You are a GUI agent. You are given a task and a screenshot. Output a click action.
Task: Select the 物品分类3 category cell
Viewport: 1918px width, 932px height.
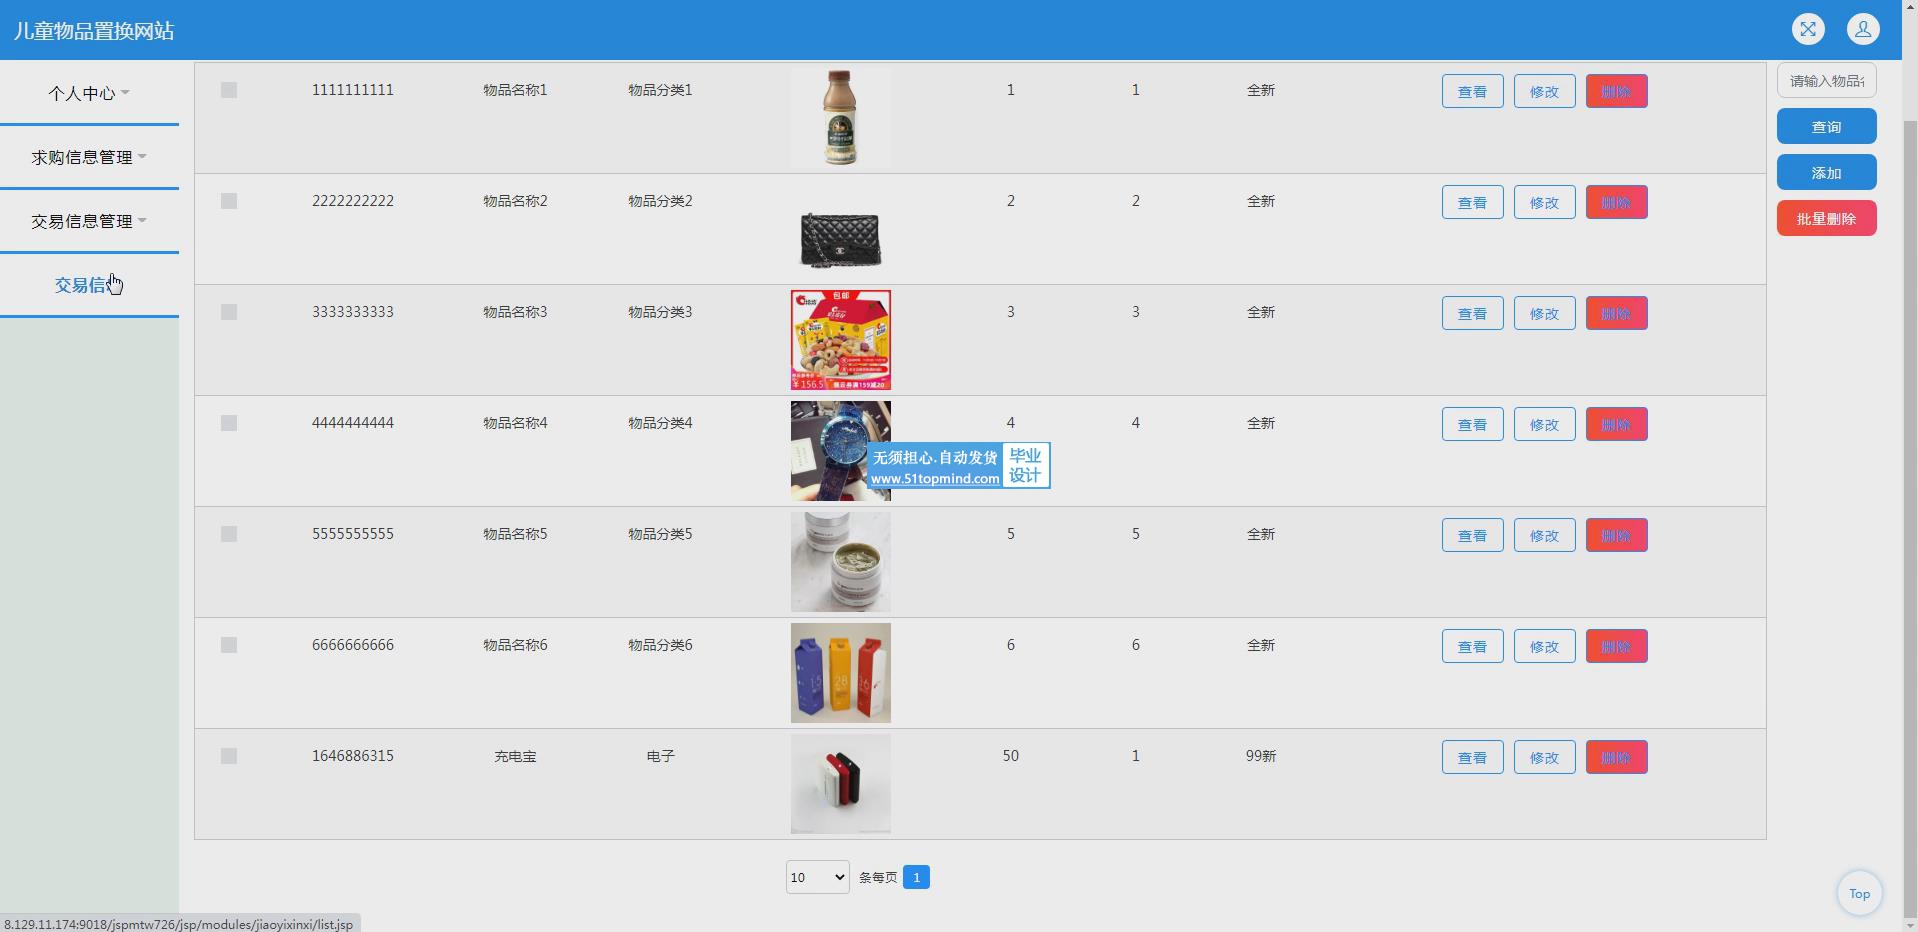pos(660,312)
